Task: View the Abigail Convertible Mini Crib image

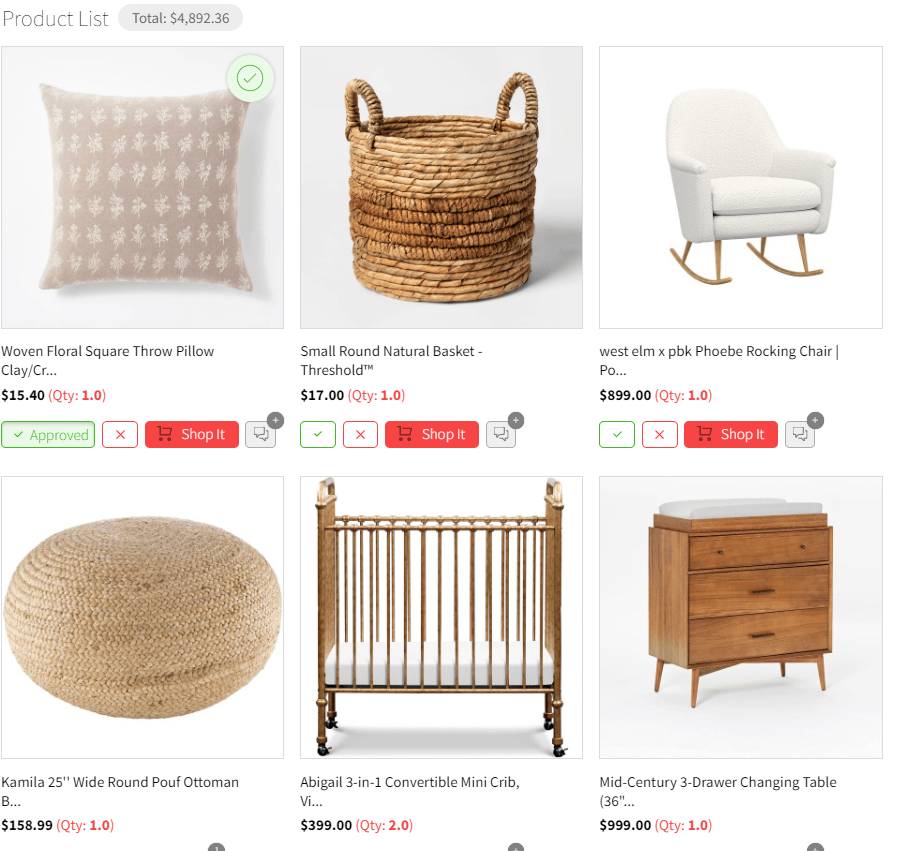Action: click(x=442, y=617)
